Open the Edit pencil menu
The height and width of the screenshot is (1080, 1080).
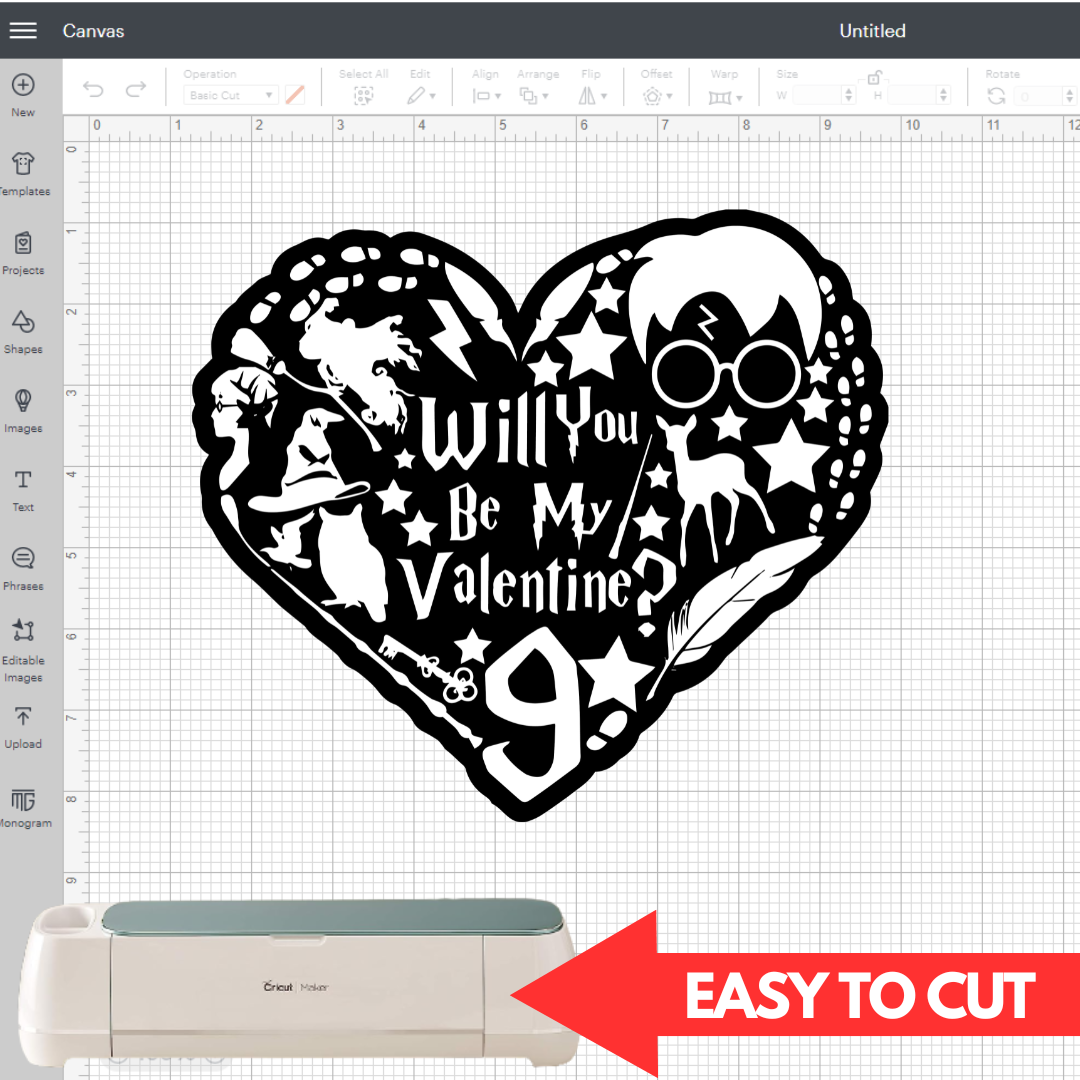click(x=421, y=96)
